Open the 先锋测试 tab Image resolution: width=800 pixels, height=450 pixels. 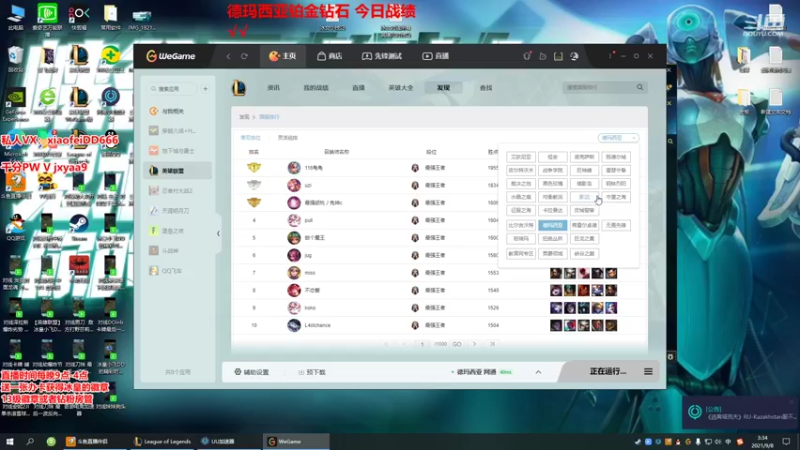click(x=382, y=56)
